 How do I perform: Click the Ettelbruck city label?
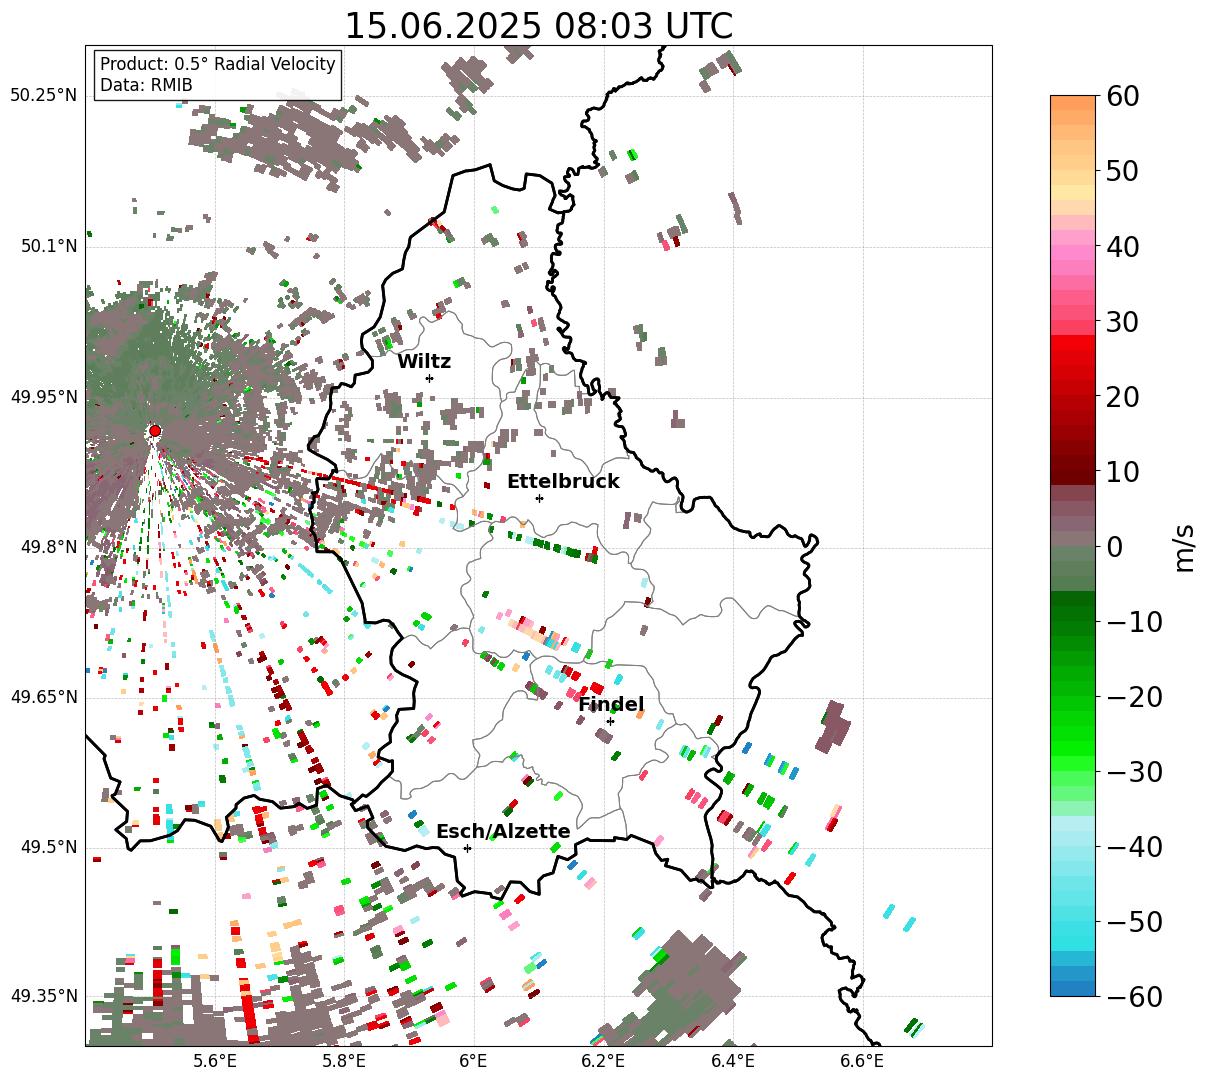[563, 482]
